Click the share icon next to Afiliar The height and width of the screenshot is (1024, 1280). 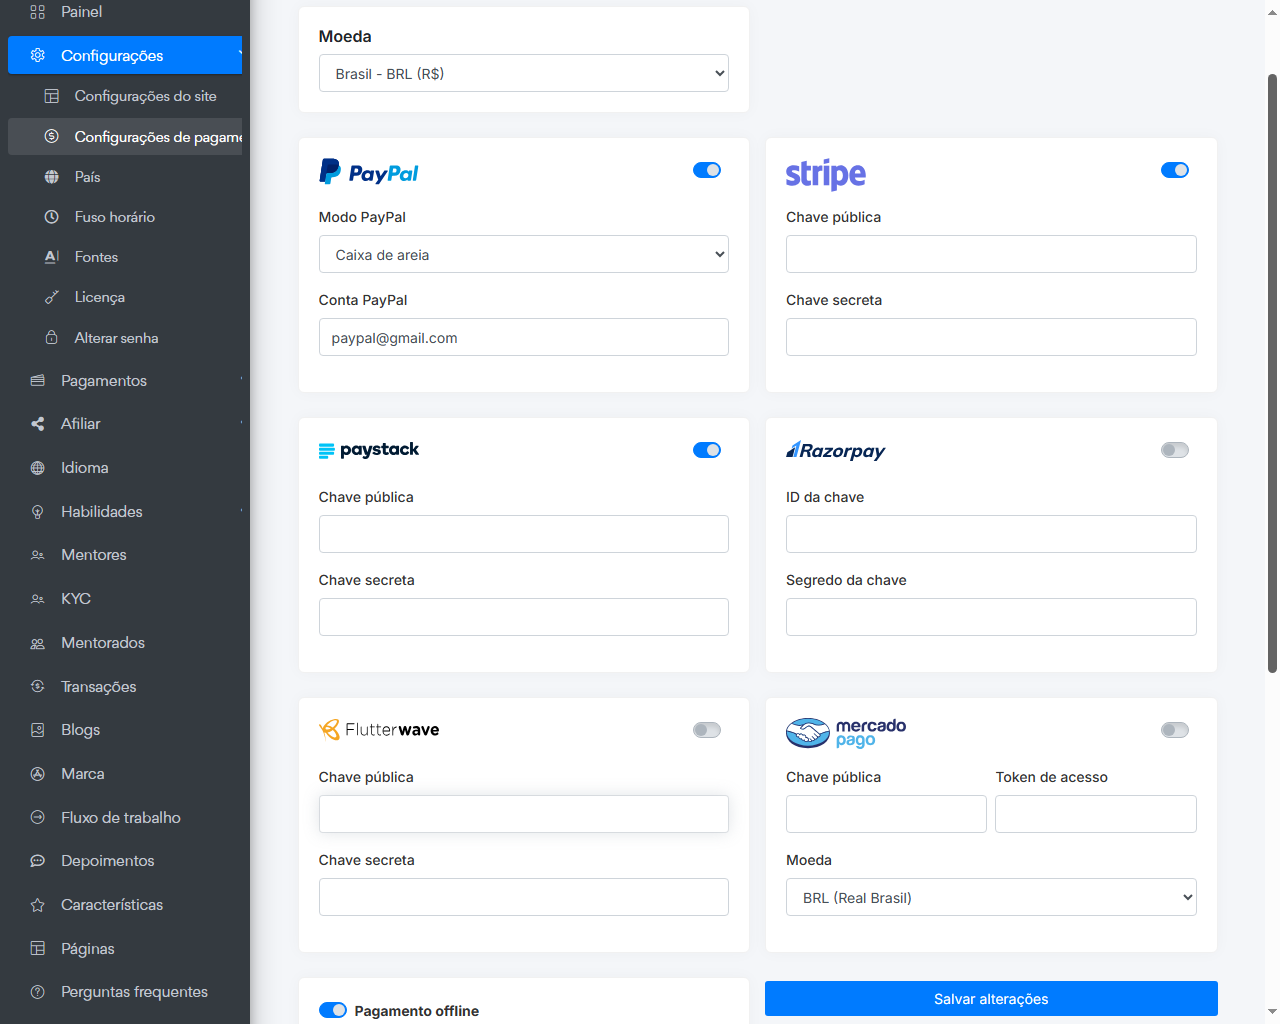[38, 424]
